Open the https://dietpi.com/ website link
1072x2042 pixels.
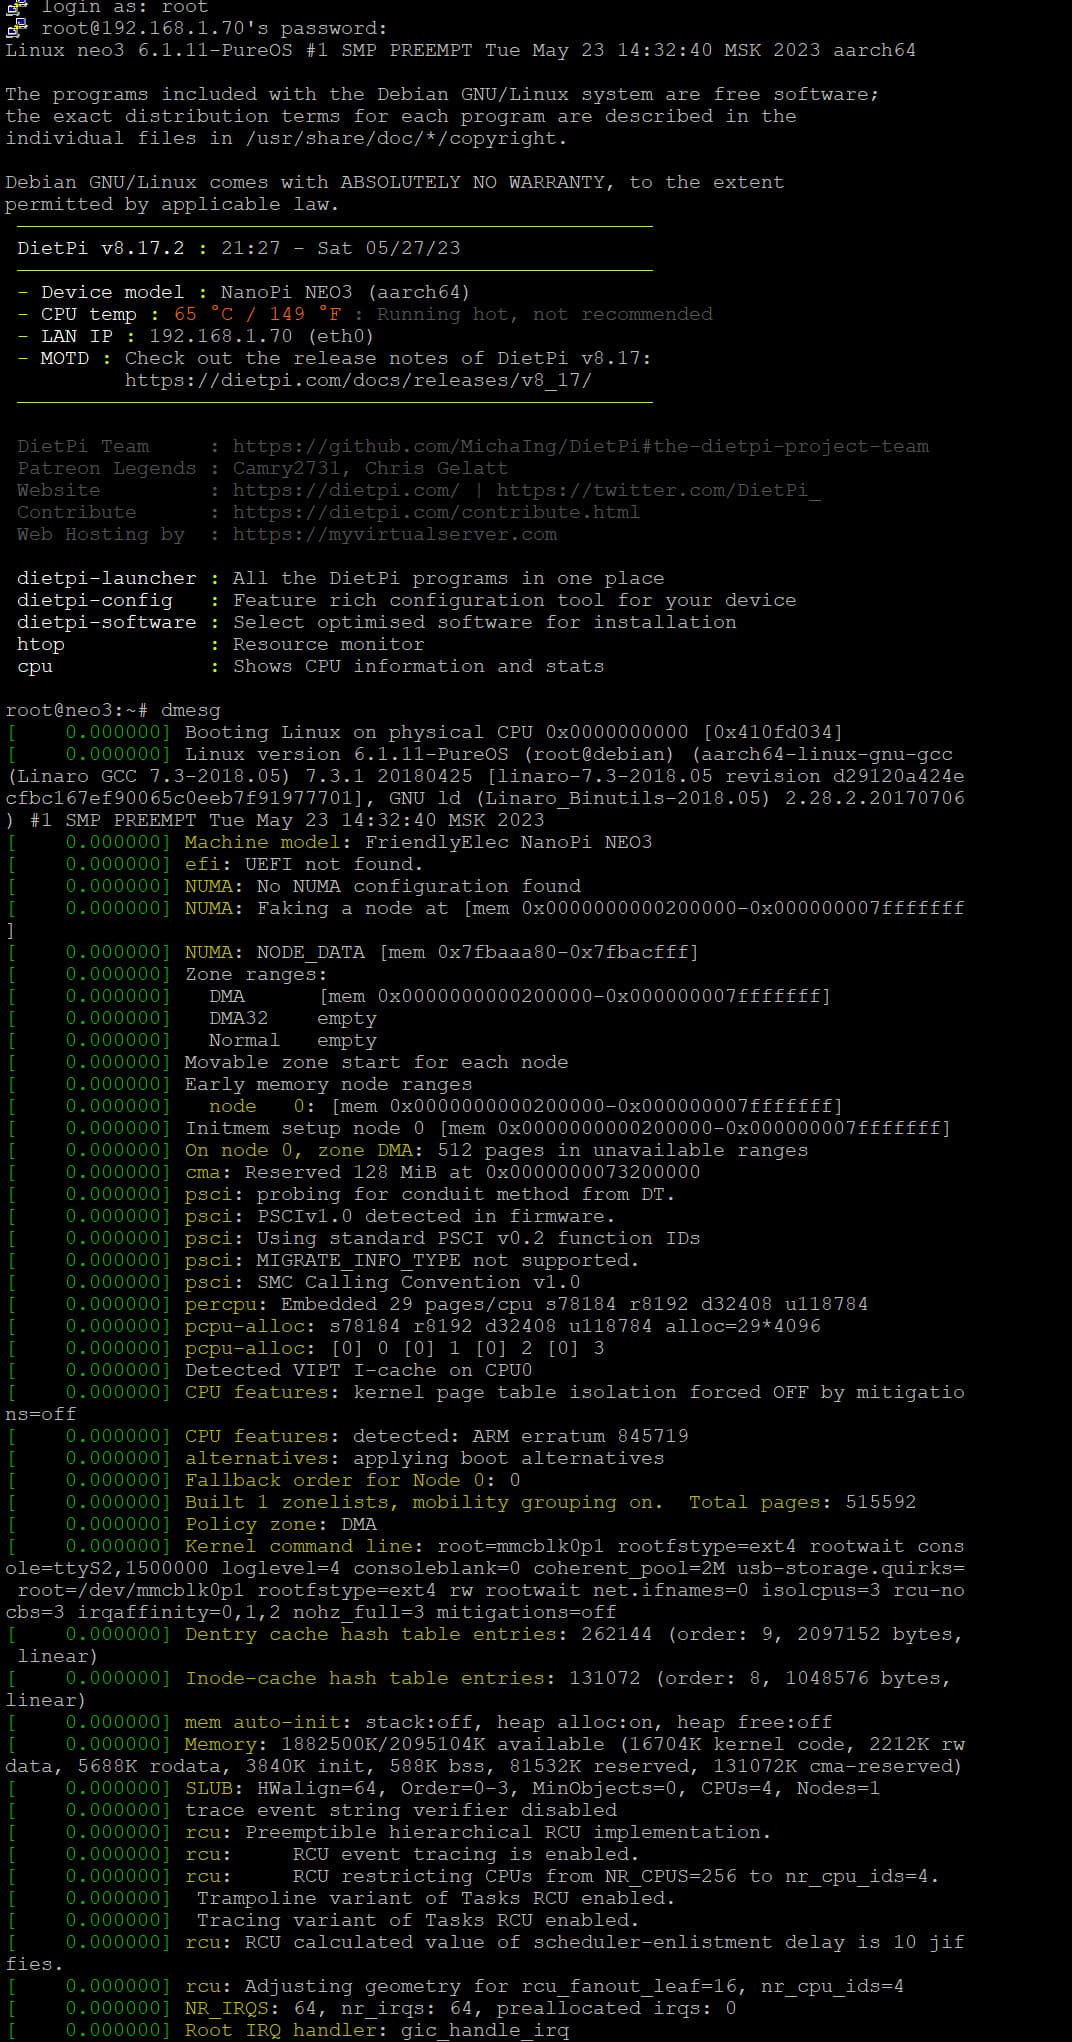[346, 490]
